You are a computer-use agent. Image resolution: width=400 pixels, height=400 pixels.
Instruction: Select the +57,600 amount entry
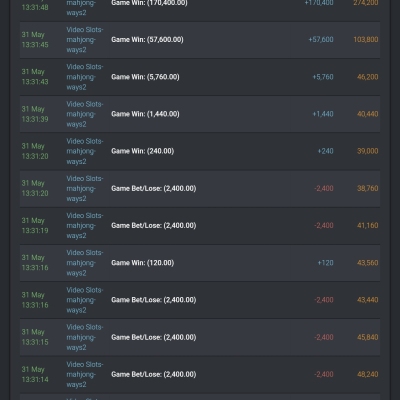pos(321,40)
